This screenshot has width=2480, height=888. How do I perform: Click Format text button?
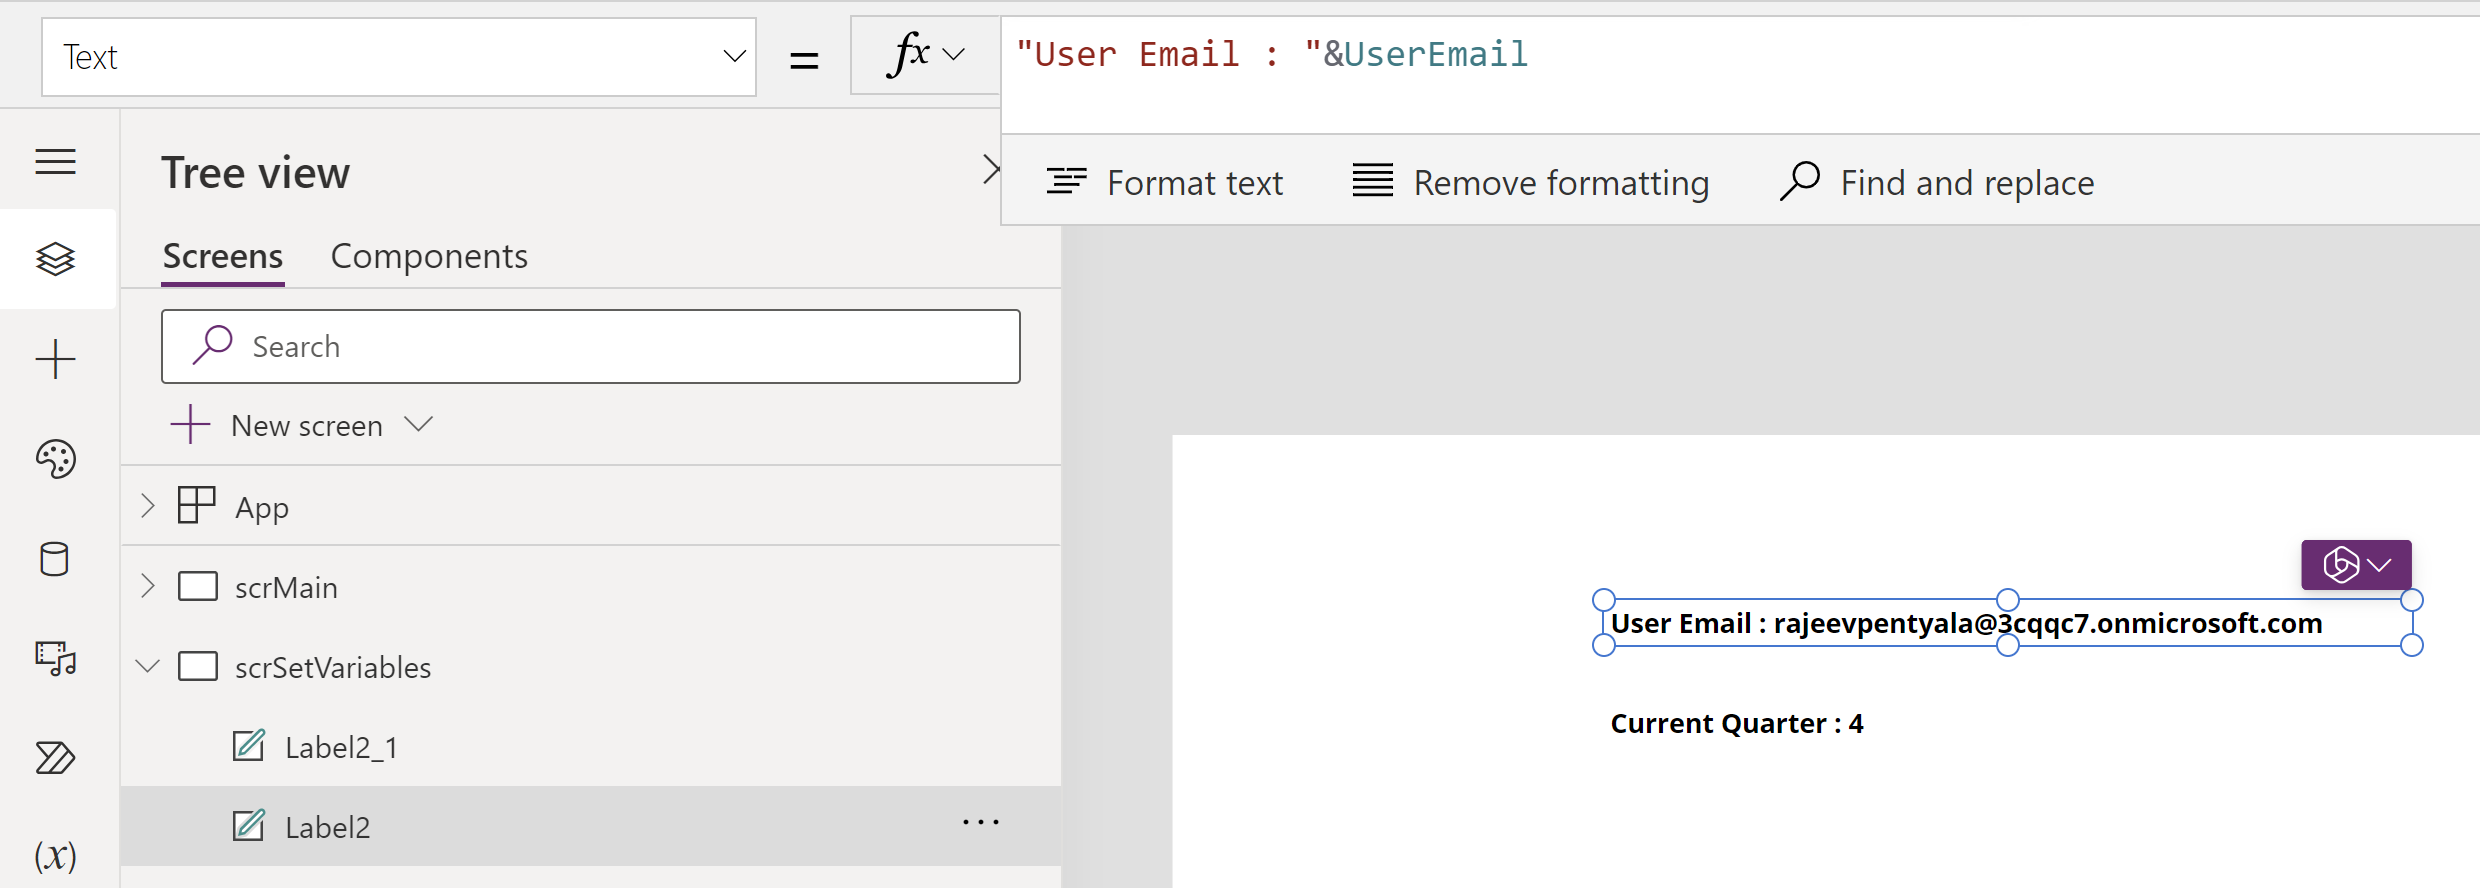(x=1165, y=183)
